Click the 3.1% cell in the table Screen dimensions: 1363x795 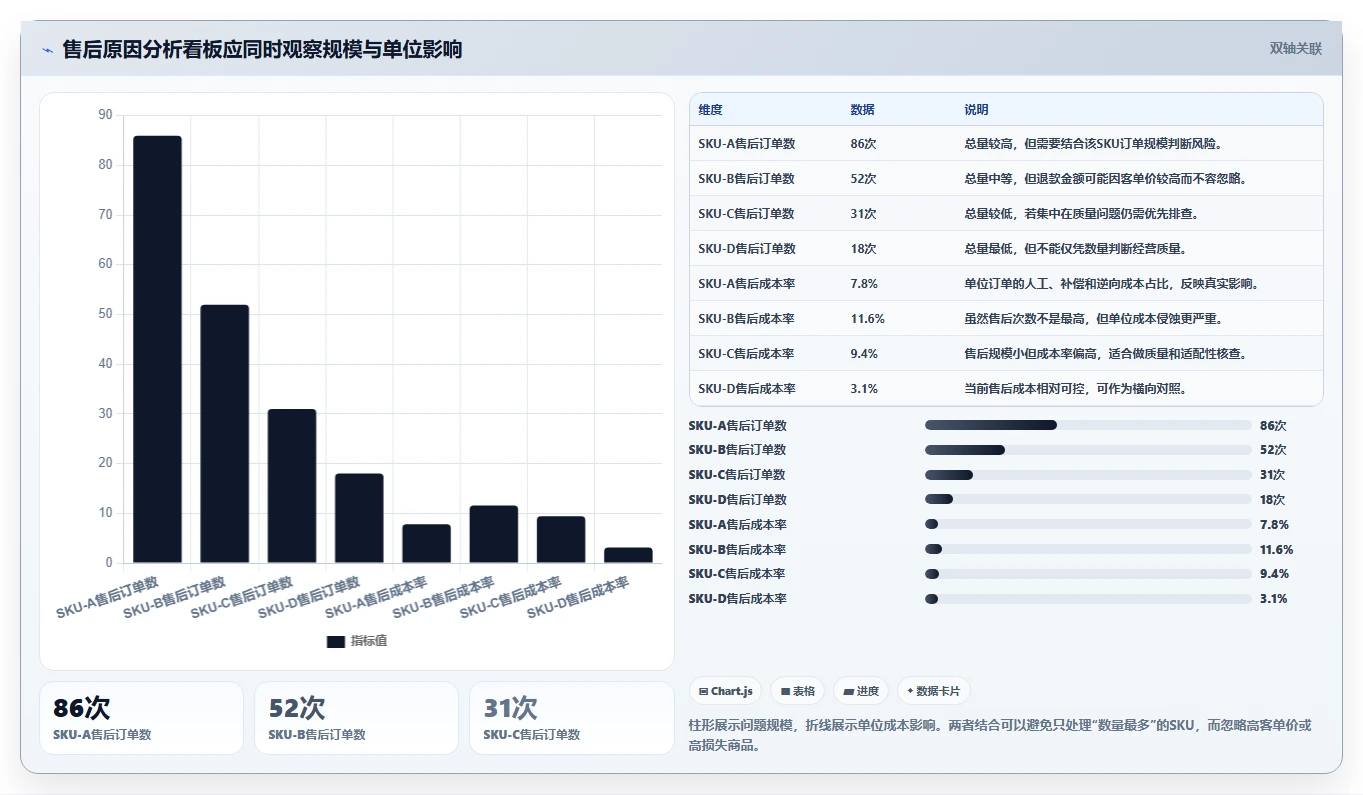point(864,389)
